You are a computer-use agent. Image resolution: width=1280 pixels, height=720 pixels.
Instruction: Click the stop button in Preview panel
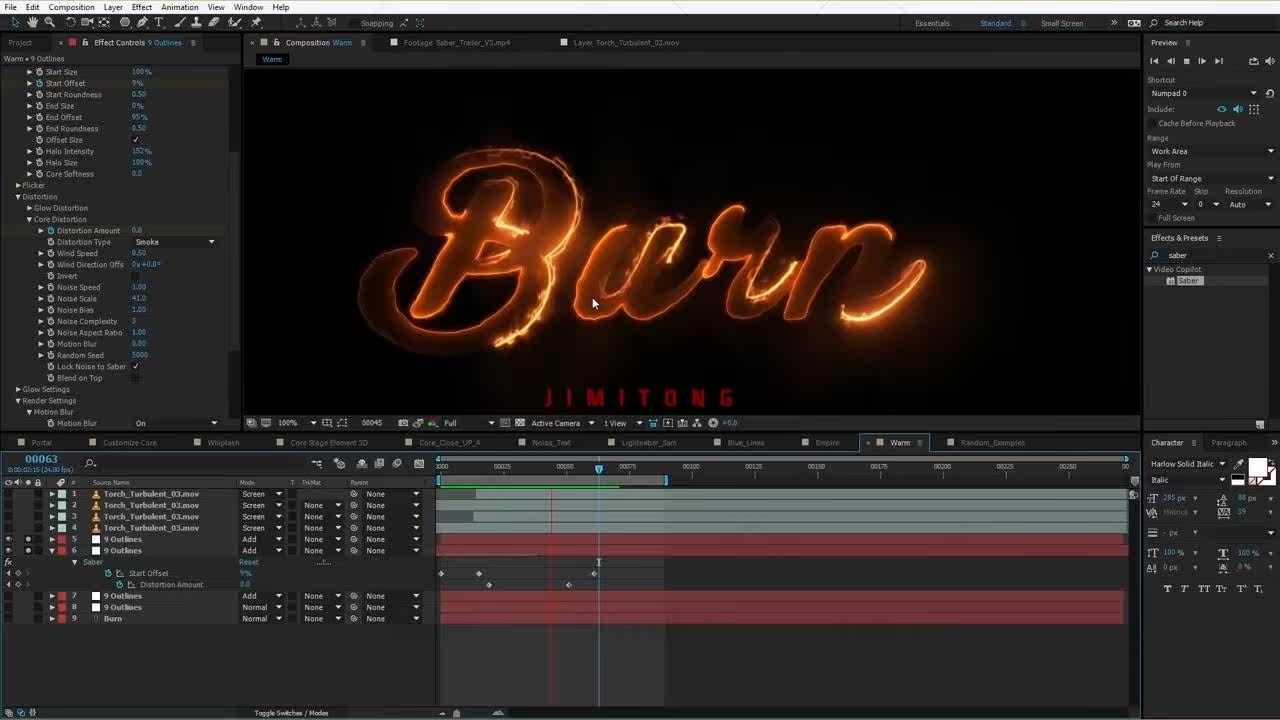[1187, 61]
